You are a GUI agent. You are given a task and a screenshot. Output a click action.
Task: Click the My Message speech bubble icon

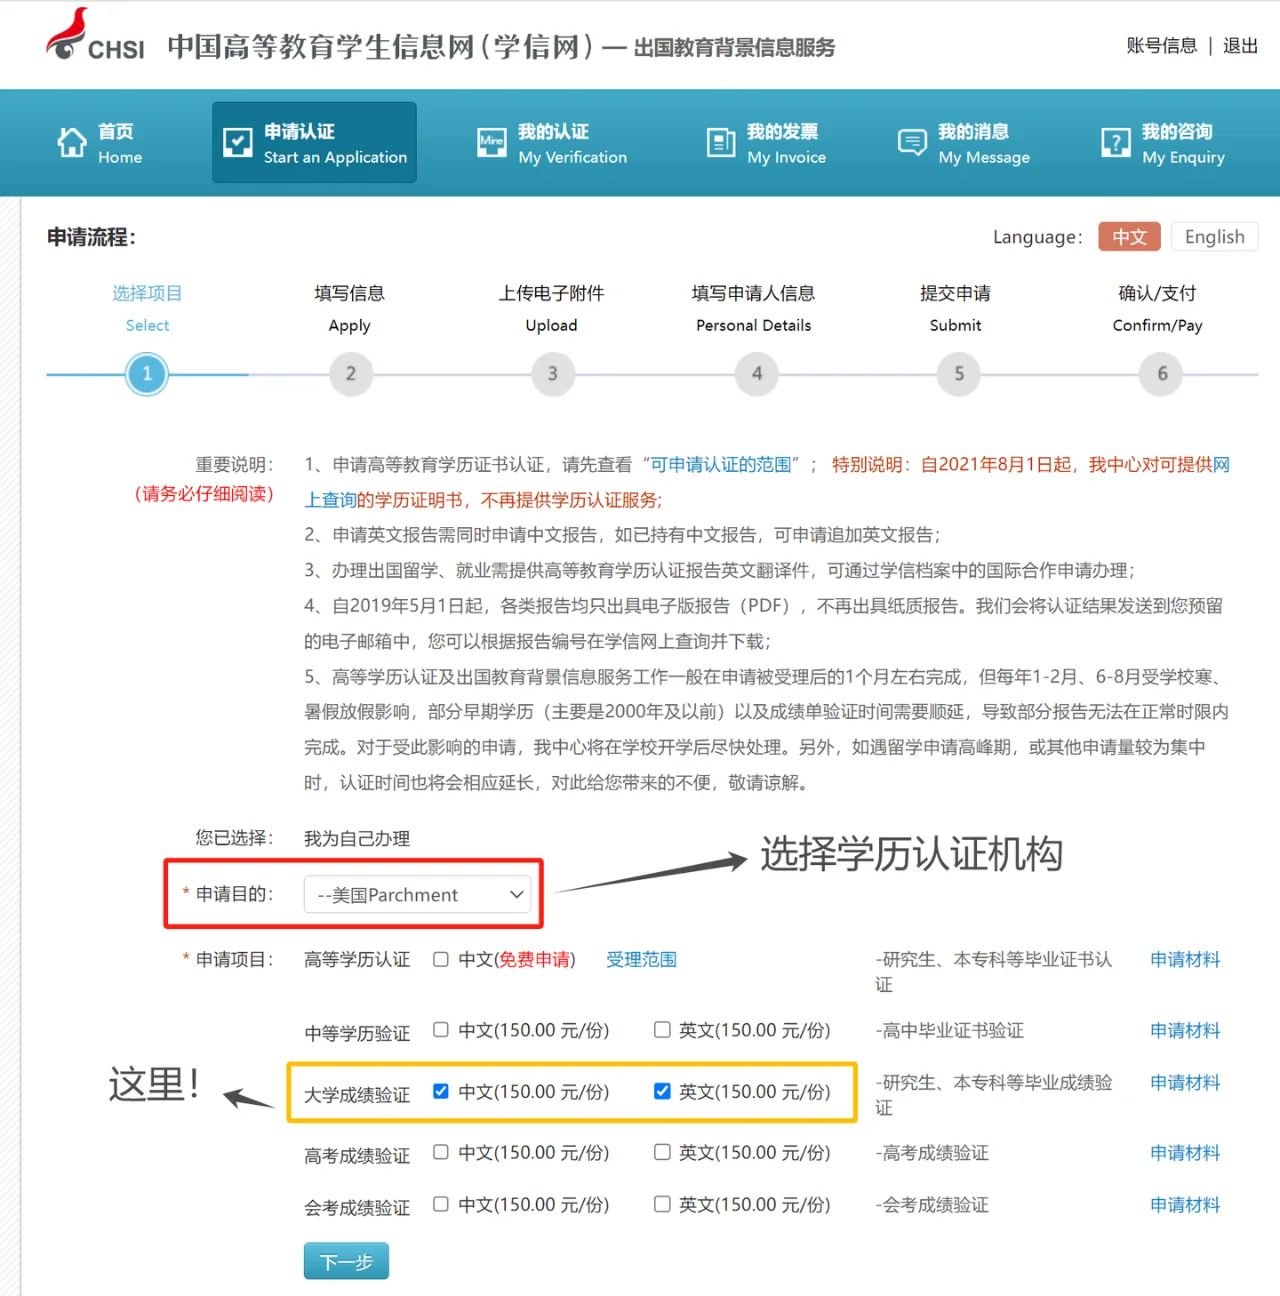912,143
